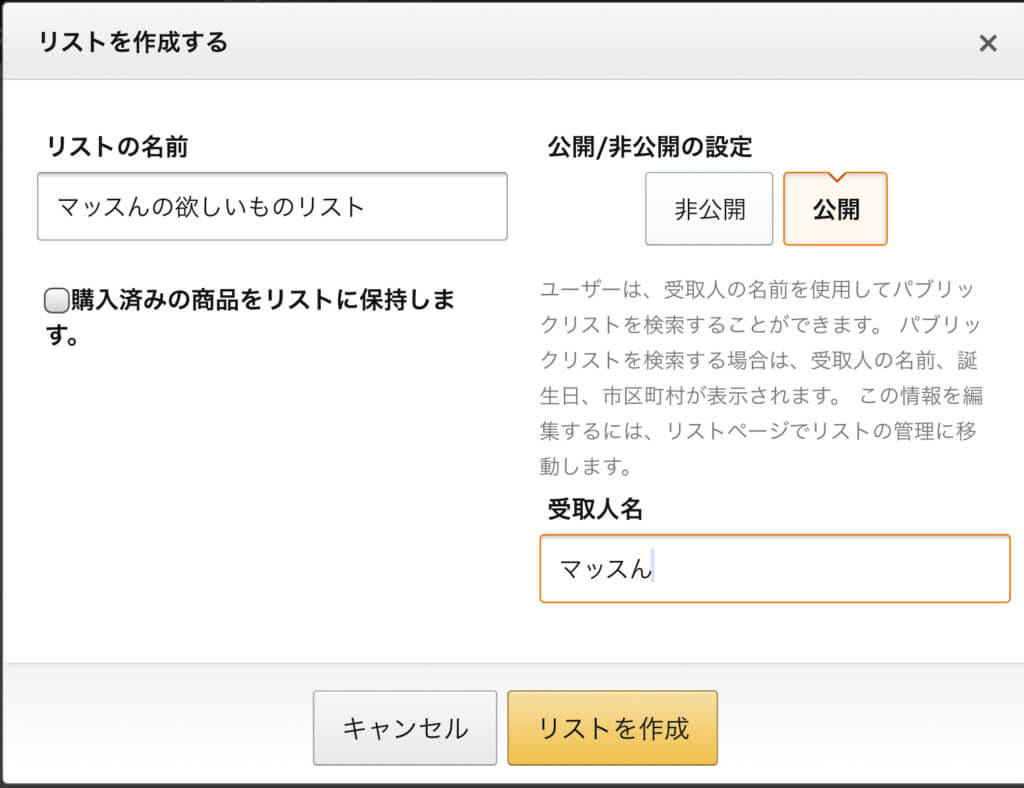Close the list creation dialog

(x=988, y=43)
